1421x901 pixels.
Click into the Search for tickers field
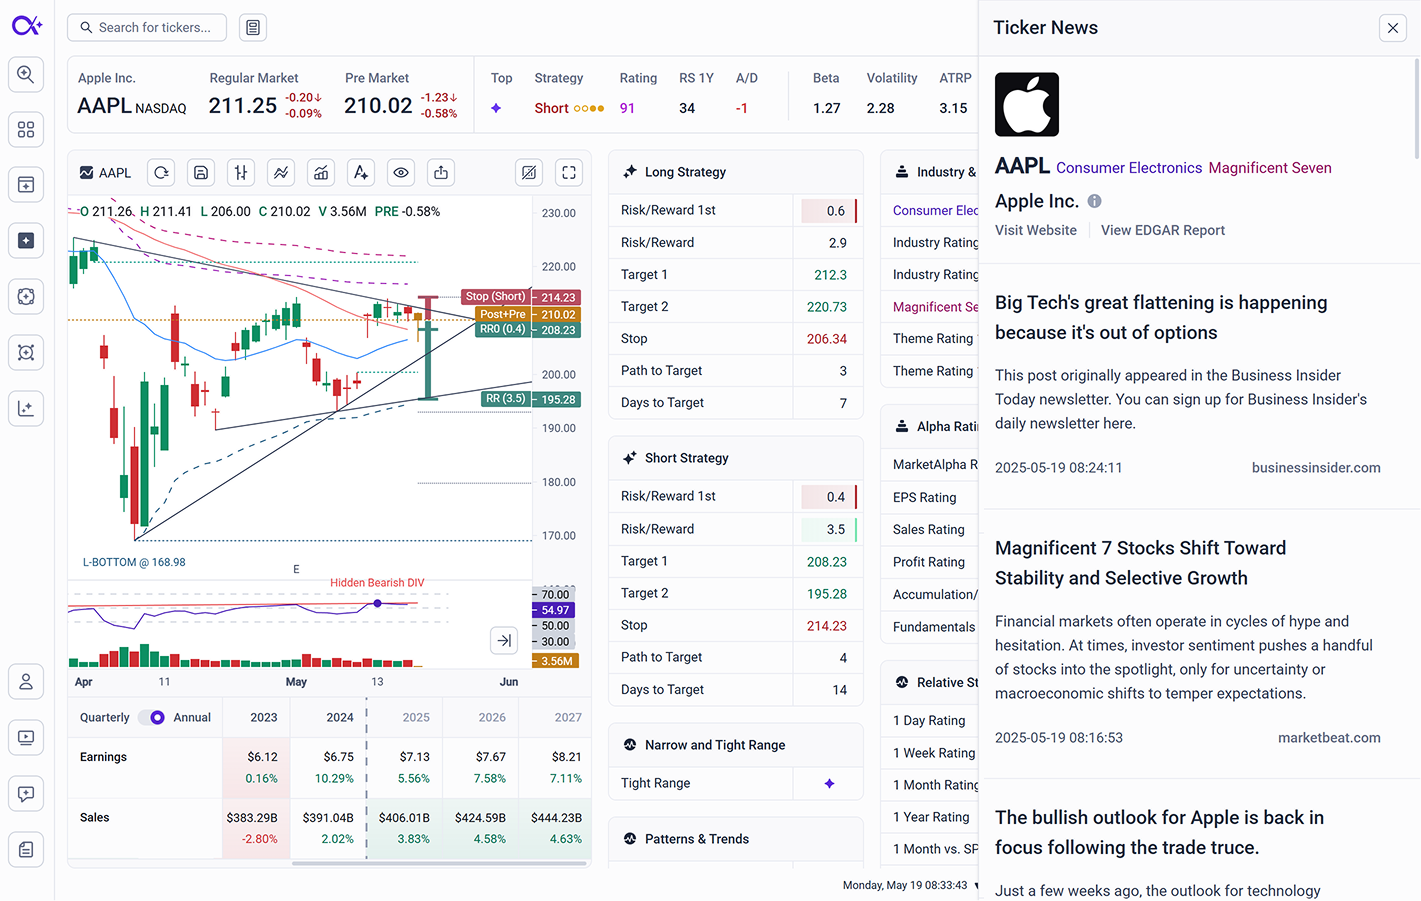point(147,28)
